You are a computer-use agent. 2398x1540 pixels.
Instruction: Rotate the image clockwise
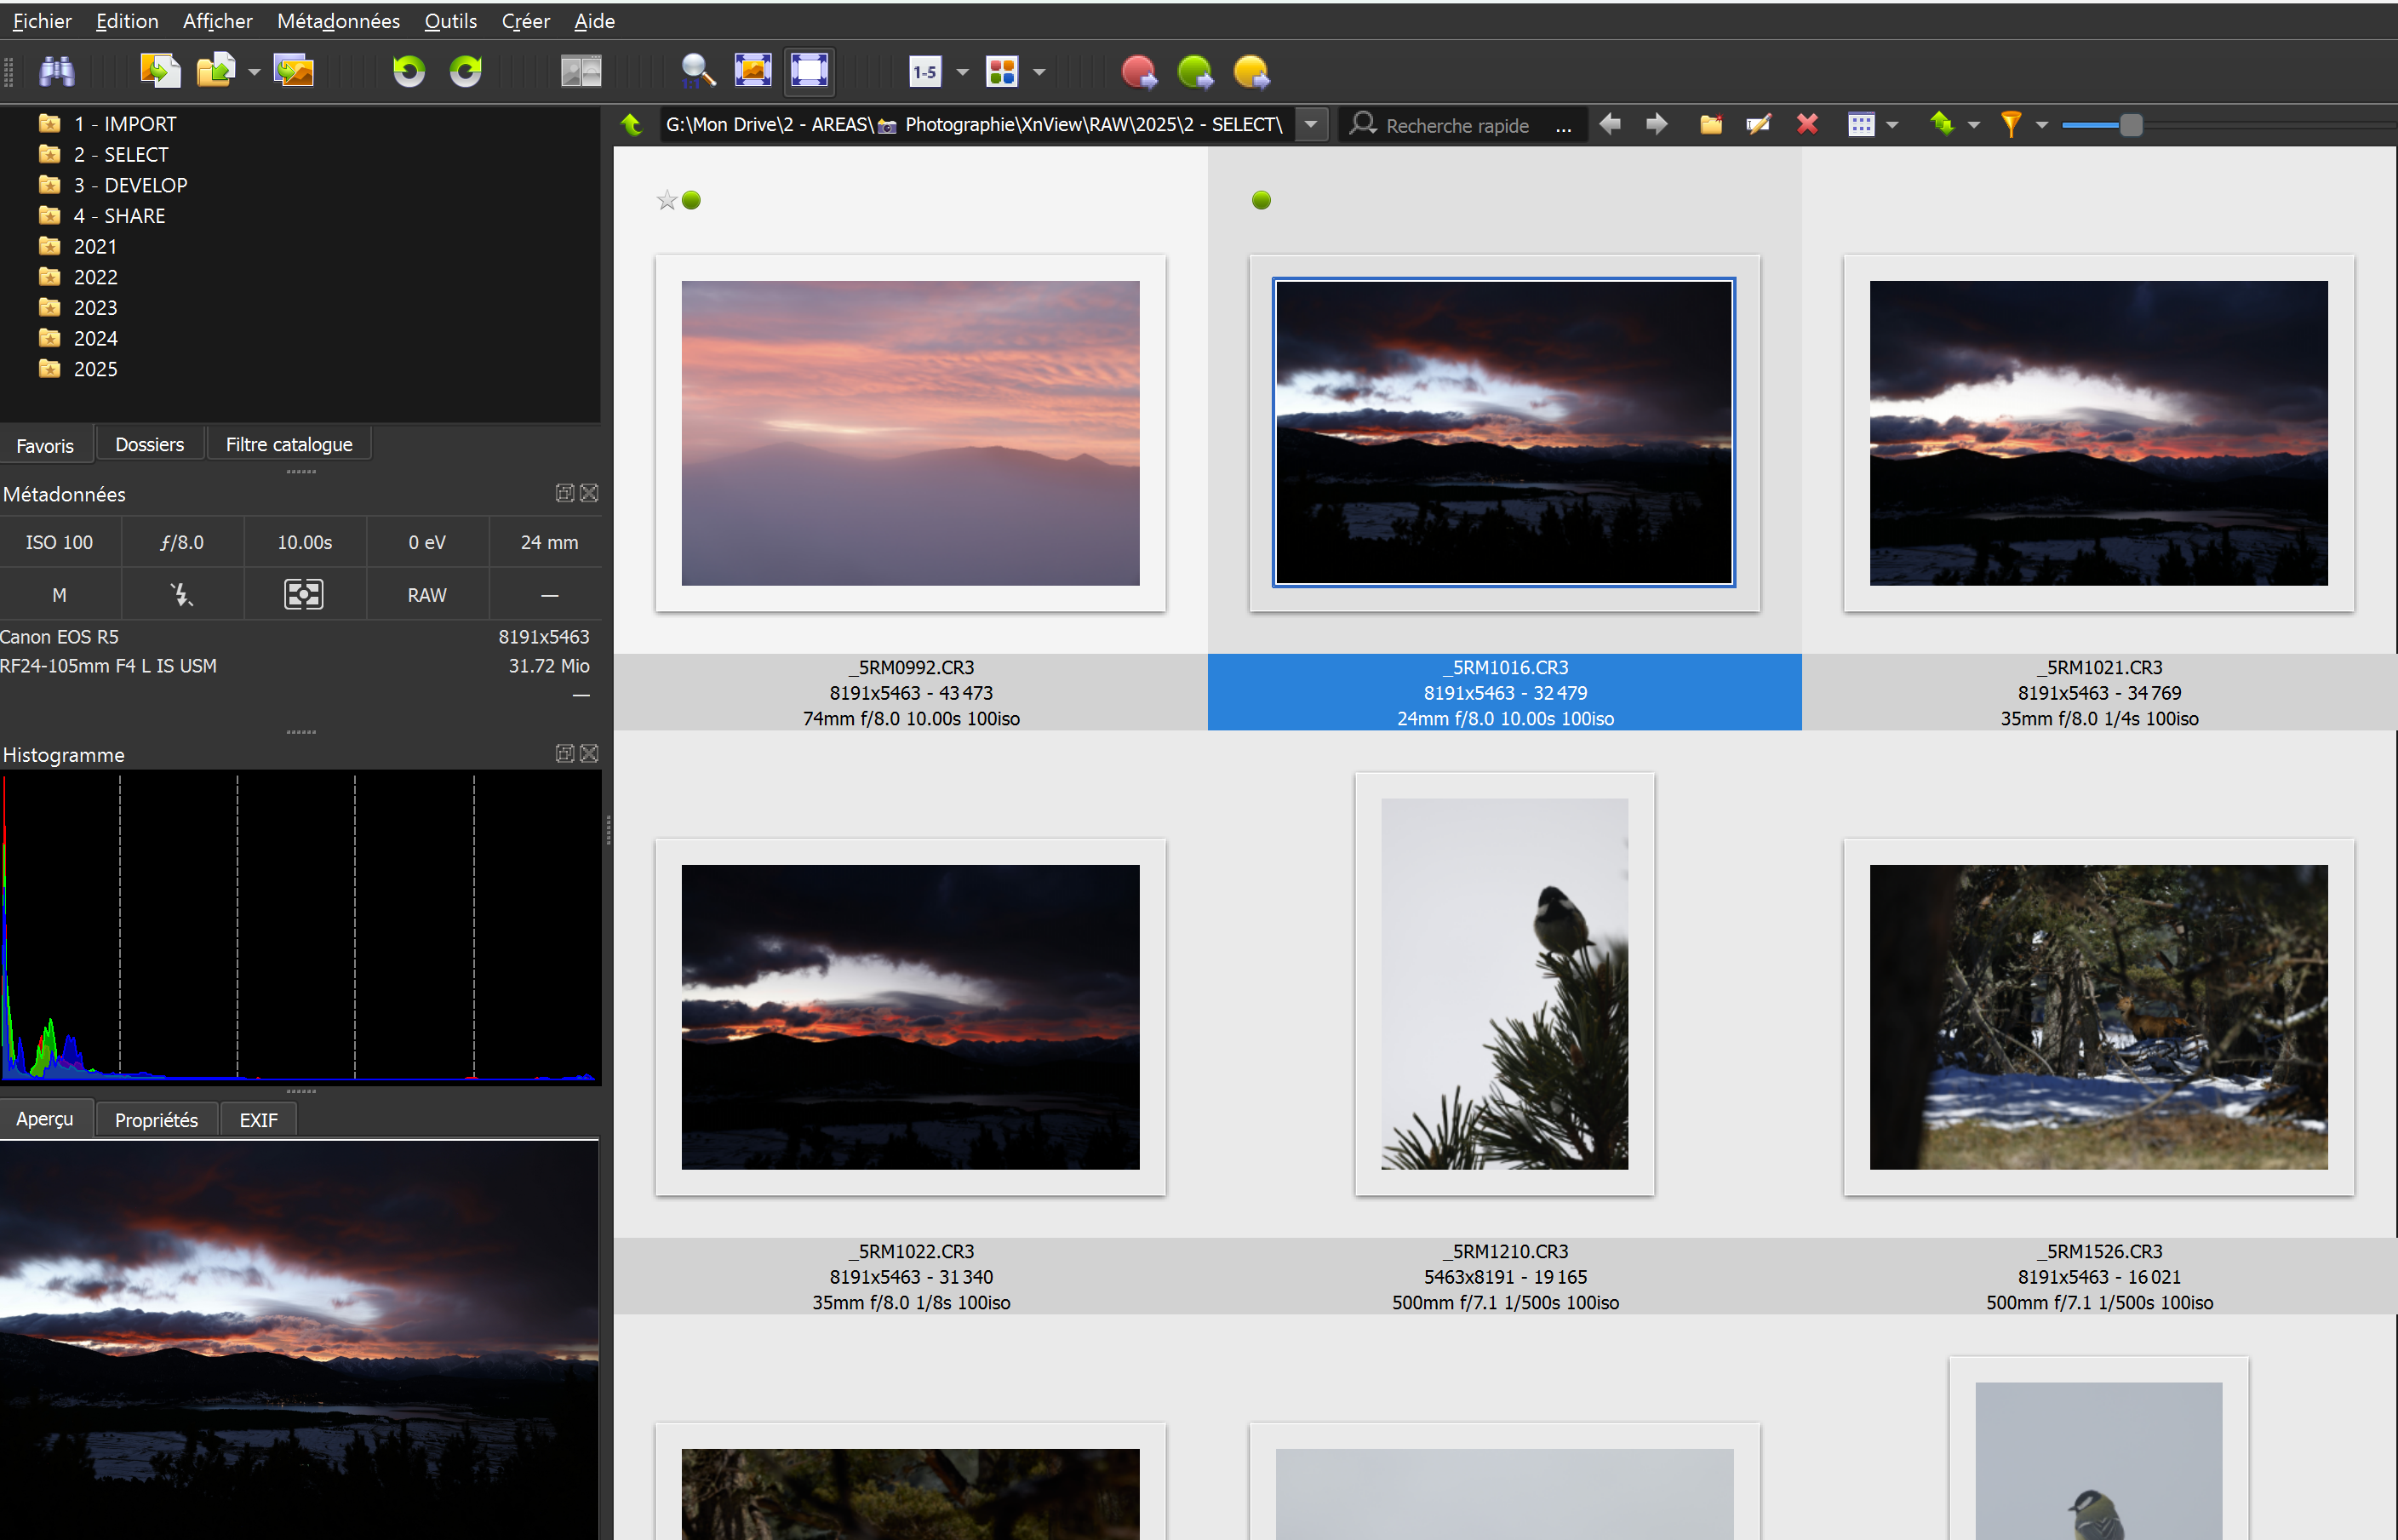tap(465, 71)
